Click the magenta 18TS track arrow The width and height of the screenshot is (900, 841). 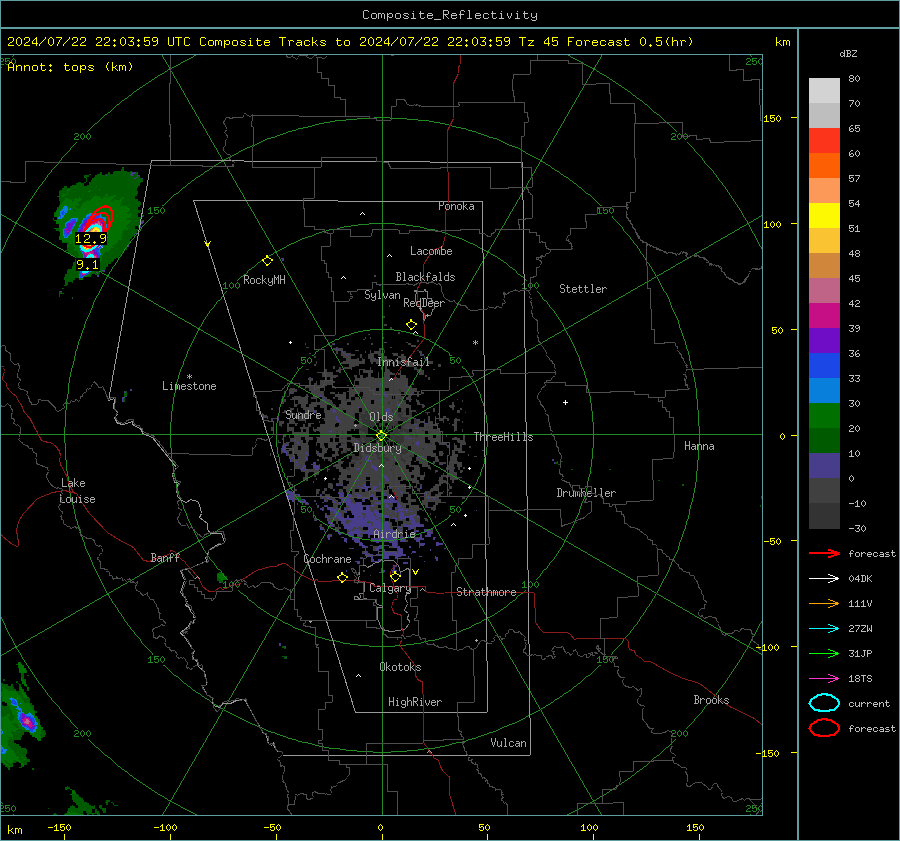point(824,679)
